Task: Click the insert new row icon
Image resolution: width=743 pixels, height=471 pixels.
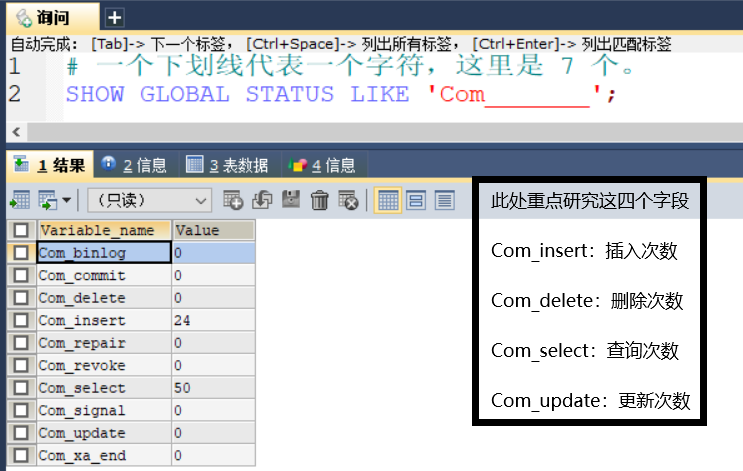Action: 233,200
